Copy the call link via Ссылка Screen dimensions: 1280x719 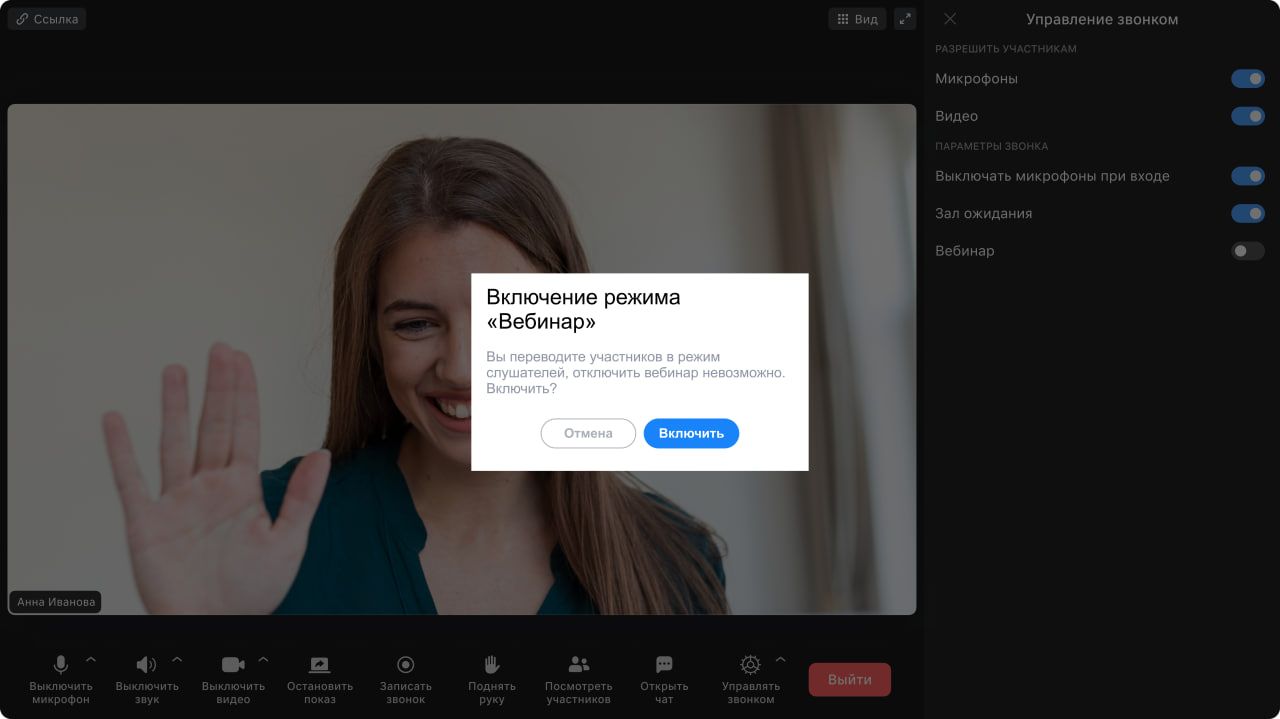[47, 19]
